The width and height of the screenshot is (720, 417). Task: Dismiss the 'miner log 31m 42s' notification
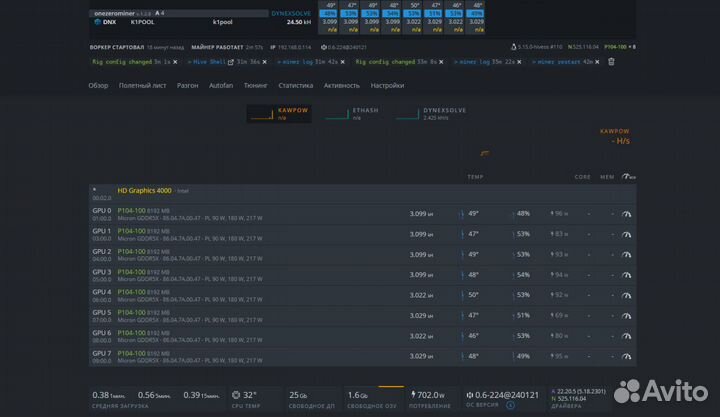coord(343,62)
